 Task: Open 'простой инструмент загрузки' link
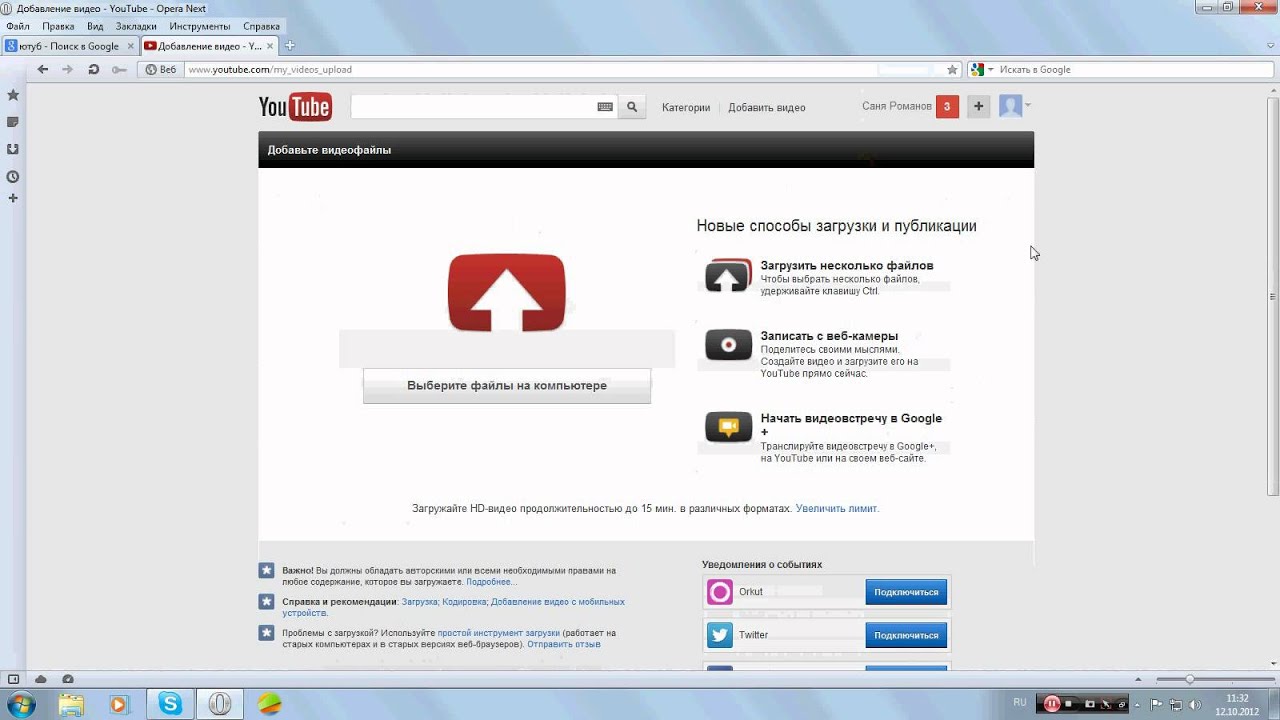(498, 633)
